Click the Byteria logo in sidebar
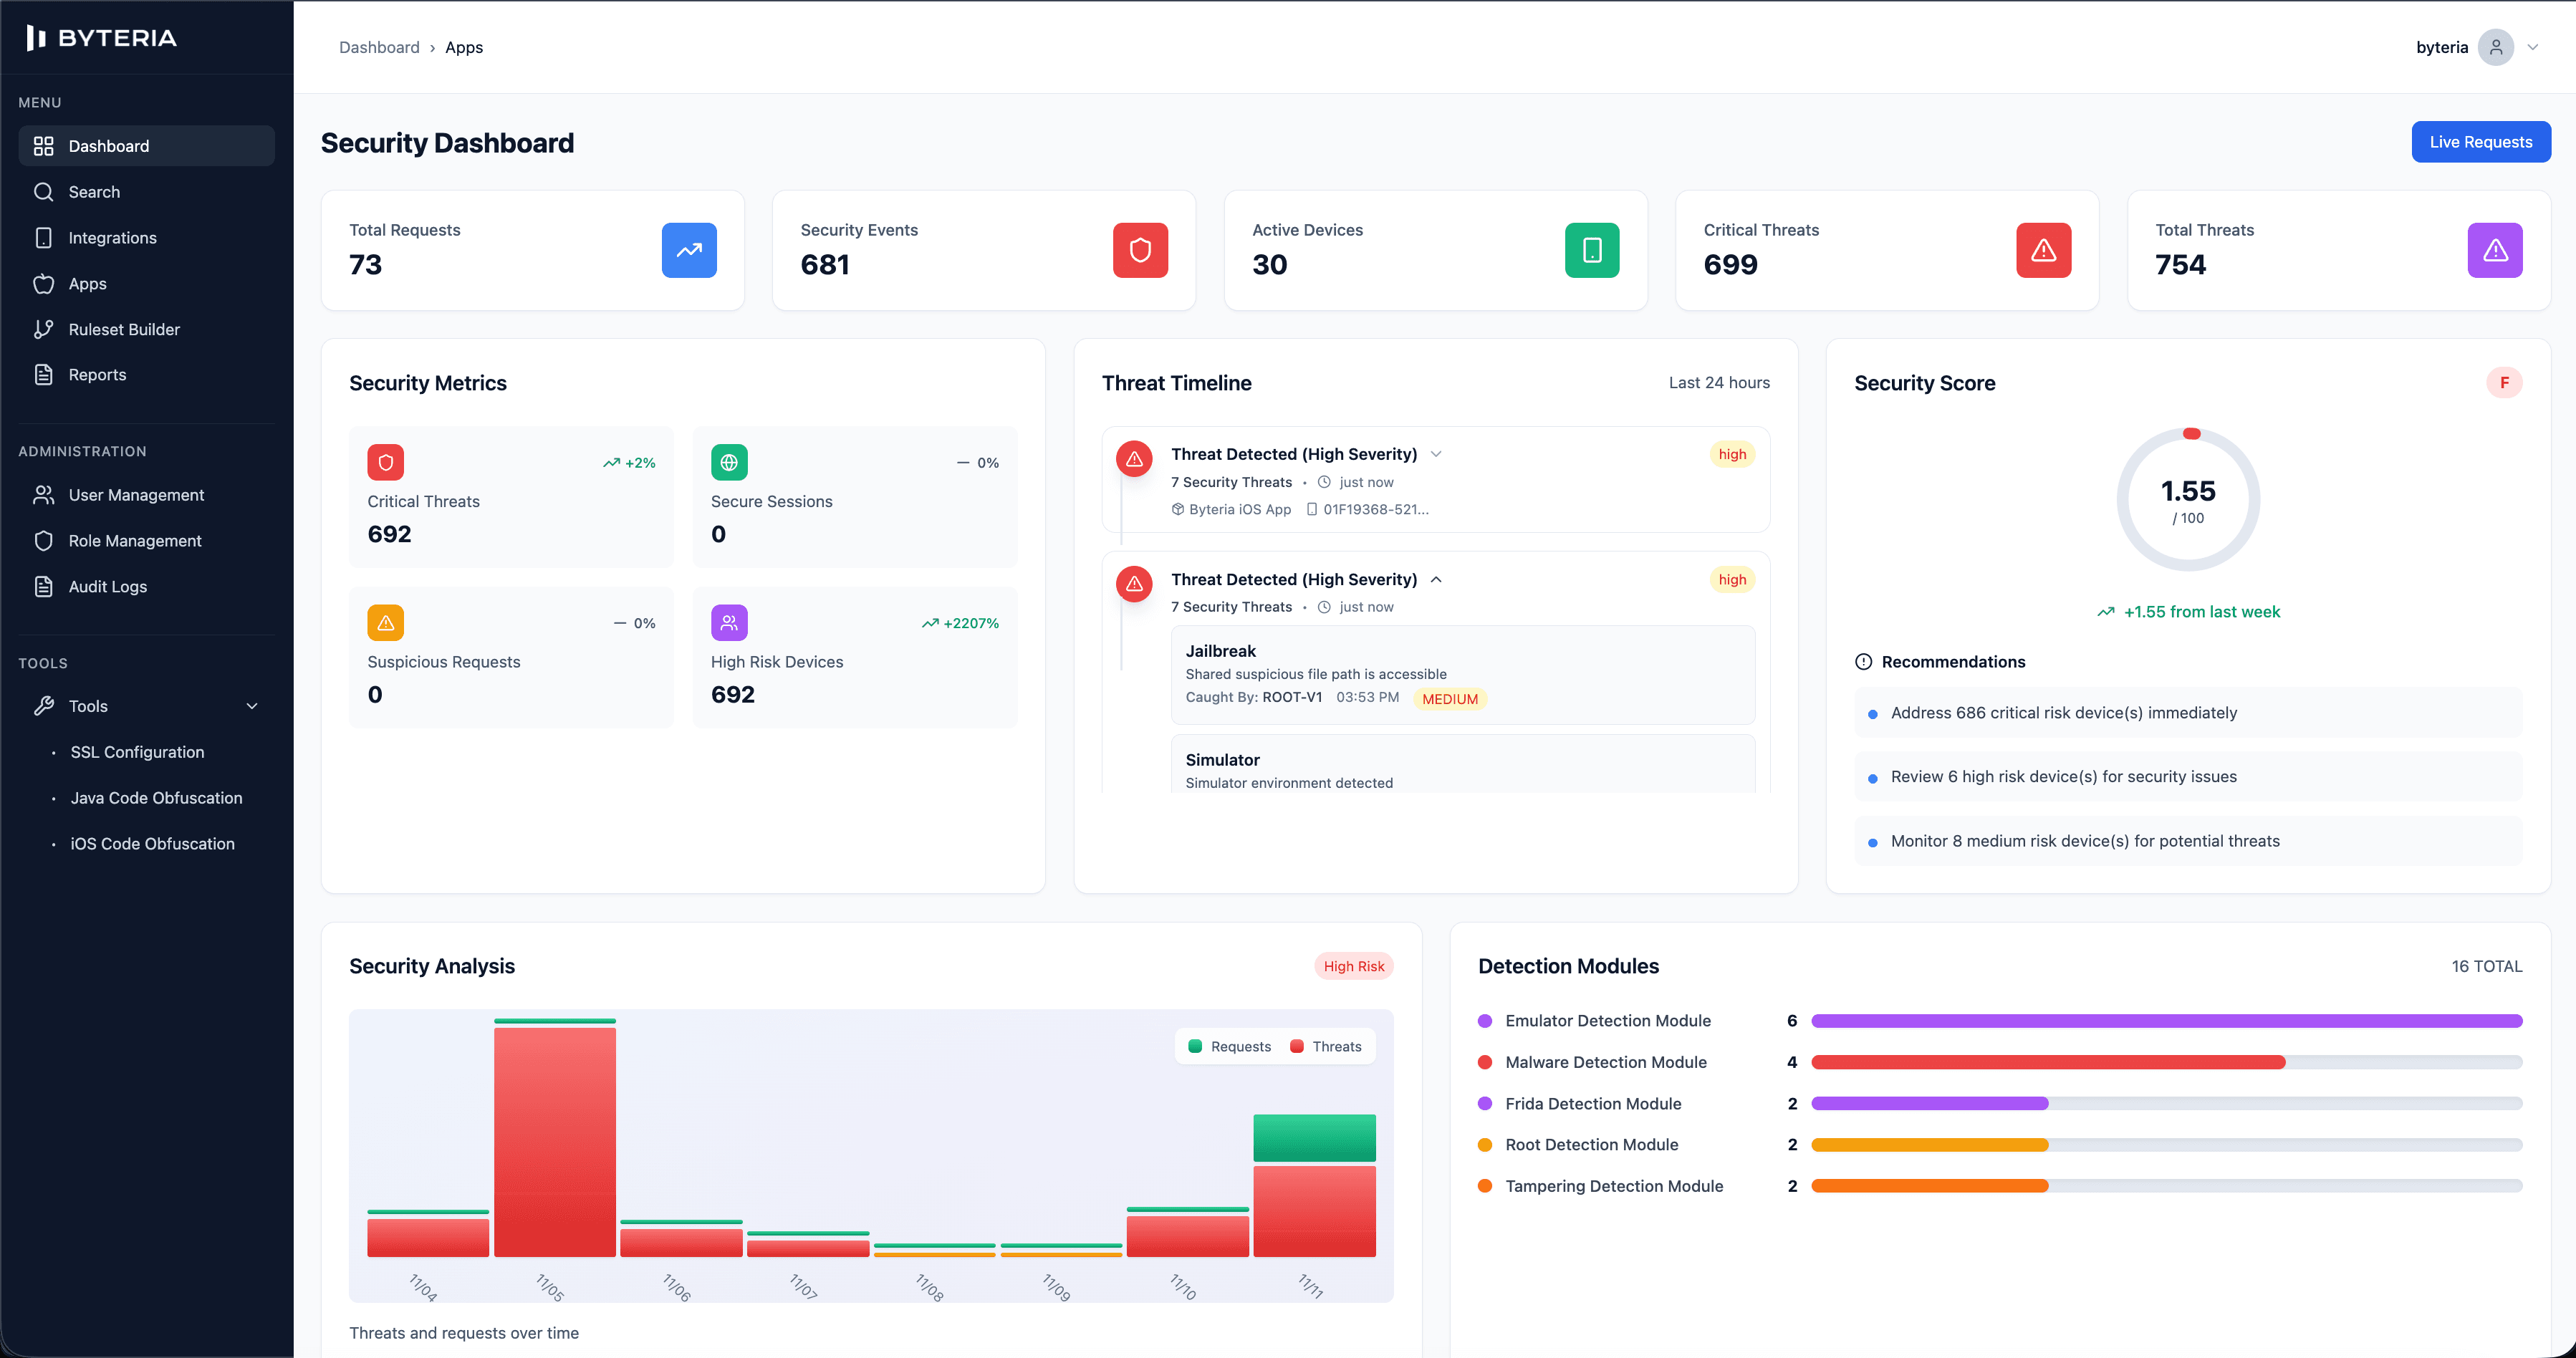This screenshot has height=1358, width=2576. [x=102, y=38]
